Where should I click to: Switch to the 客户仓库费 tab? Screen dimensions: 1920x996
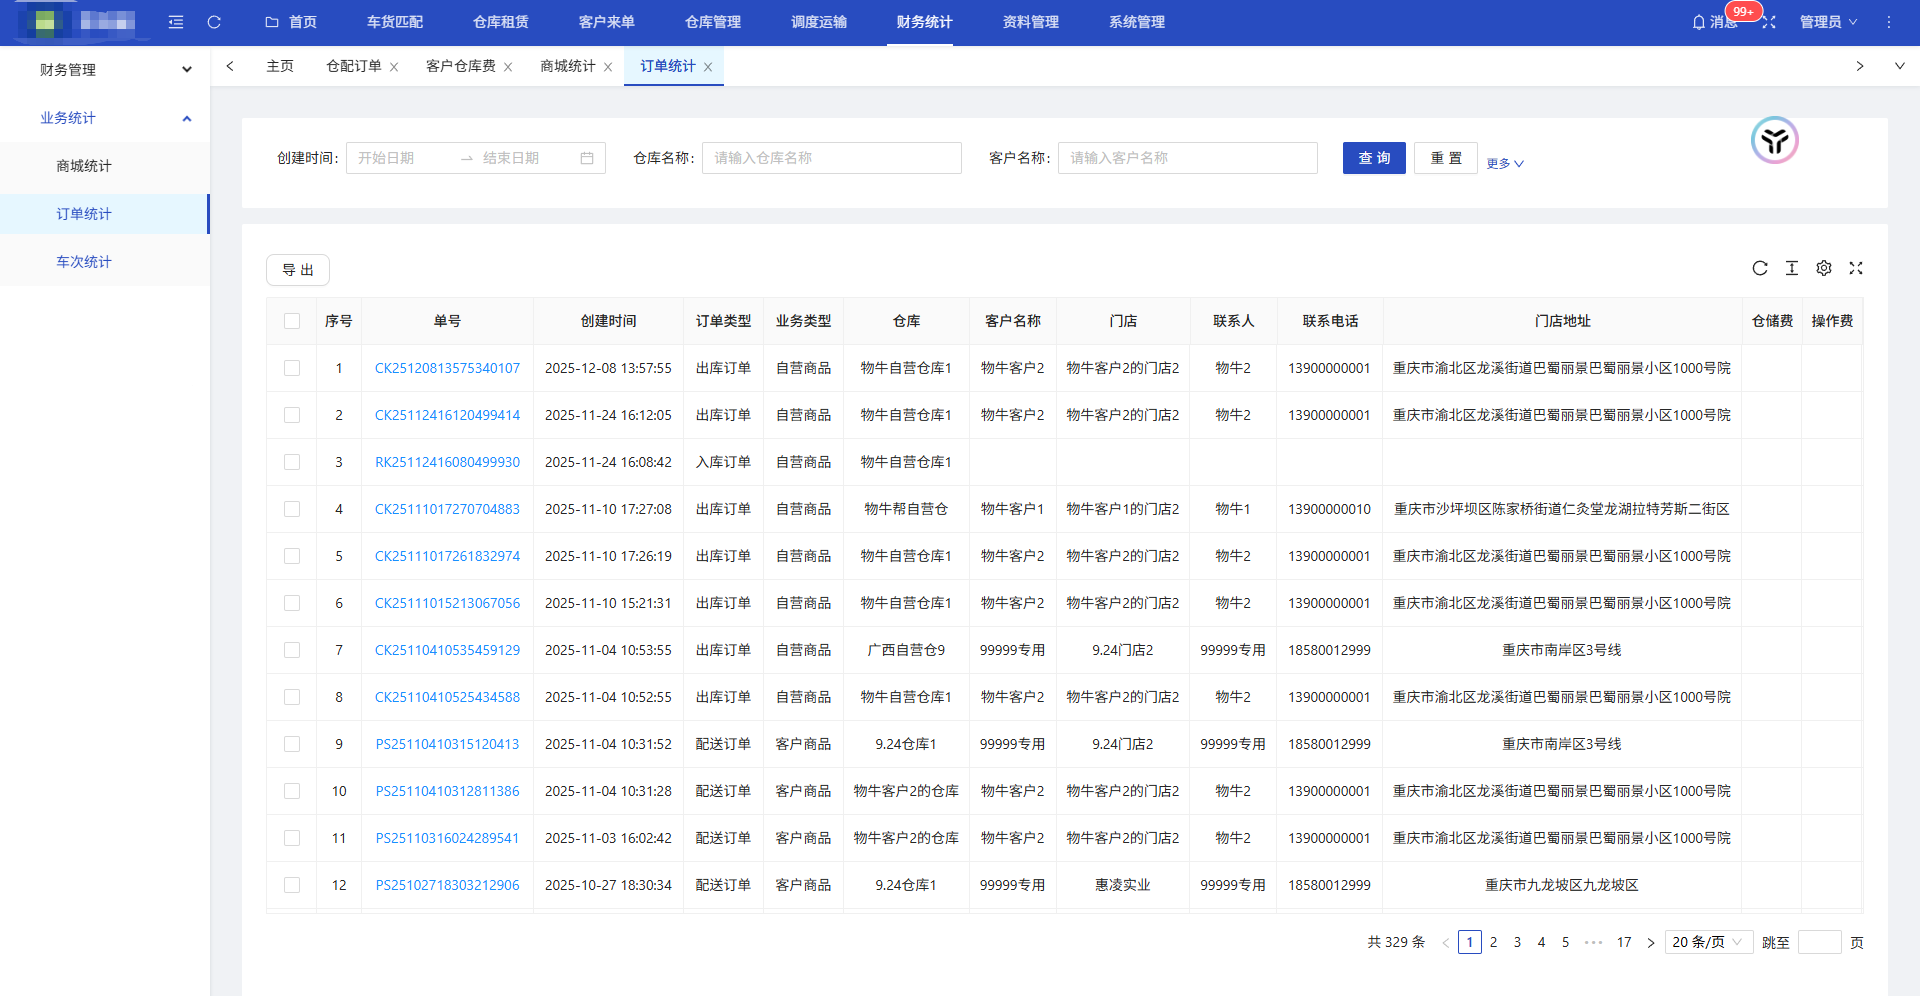(x=460, y=66)
